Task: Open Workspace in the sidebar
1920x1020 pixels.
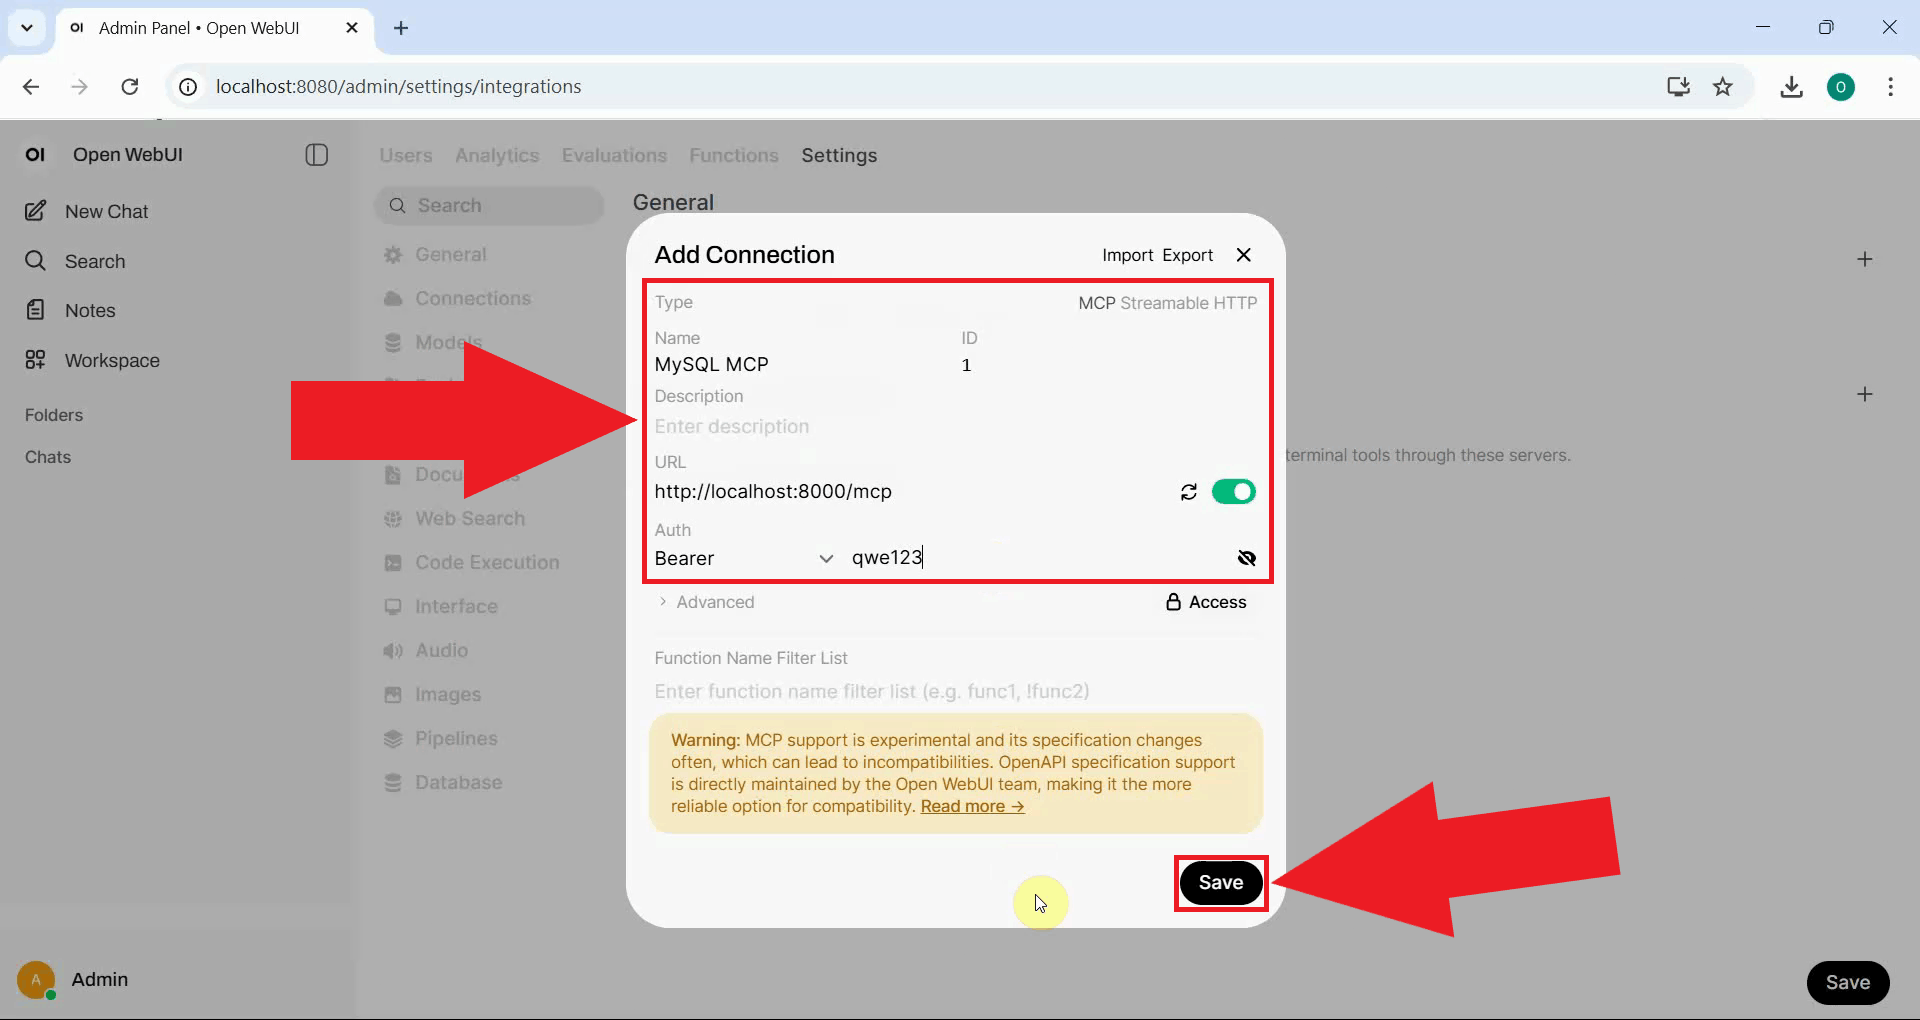Action: (112, 360)
